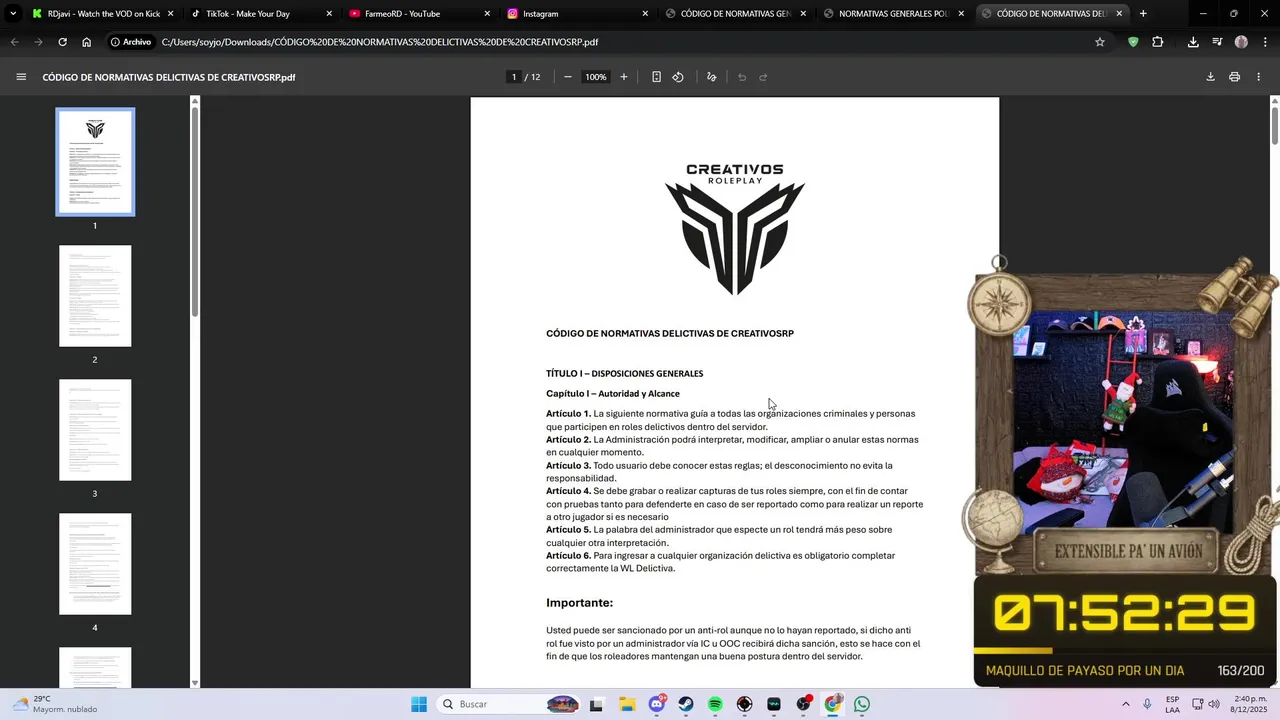Click the PDF file title text
Viewport: 1280px width, 720px height.
tap(169, 77)
